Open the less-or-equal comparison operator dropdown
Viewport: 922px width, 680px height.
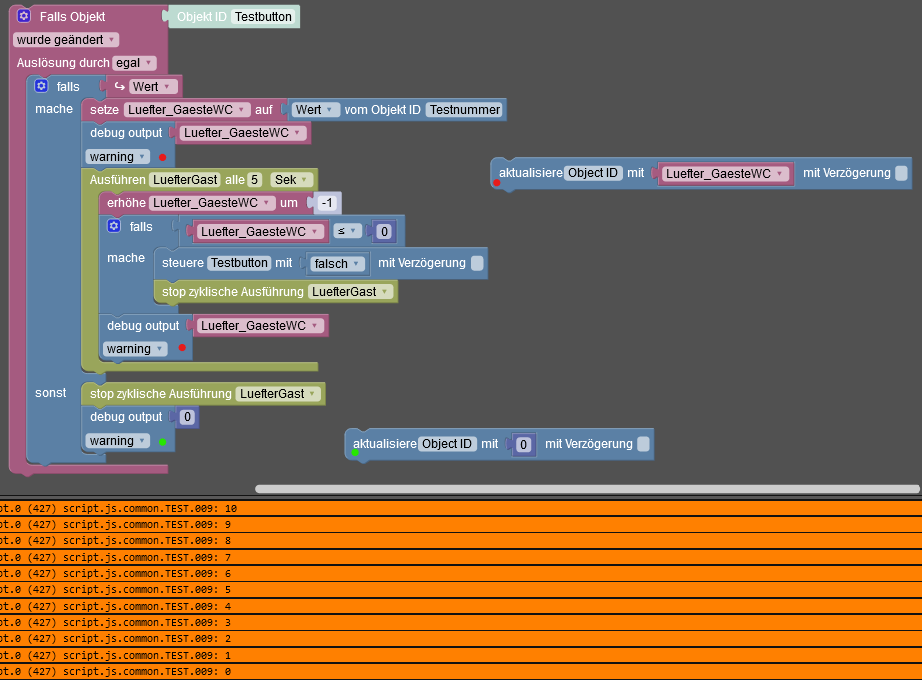click(x=348, y=231)
